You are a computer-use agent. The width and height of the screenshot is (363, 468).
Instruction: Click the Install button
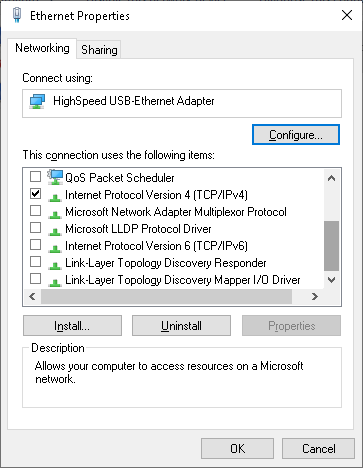pyautogui.click(x=72, y=326)
